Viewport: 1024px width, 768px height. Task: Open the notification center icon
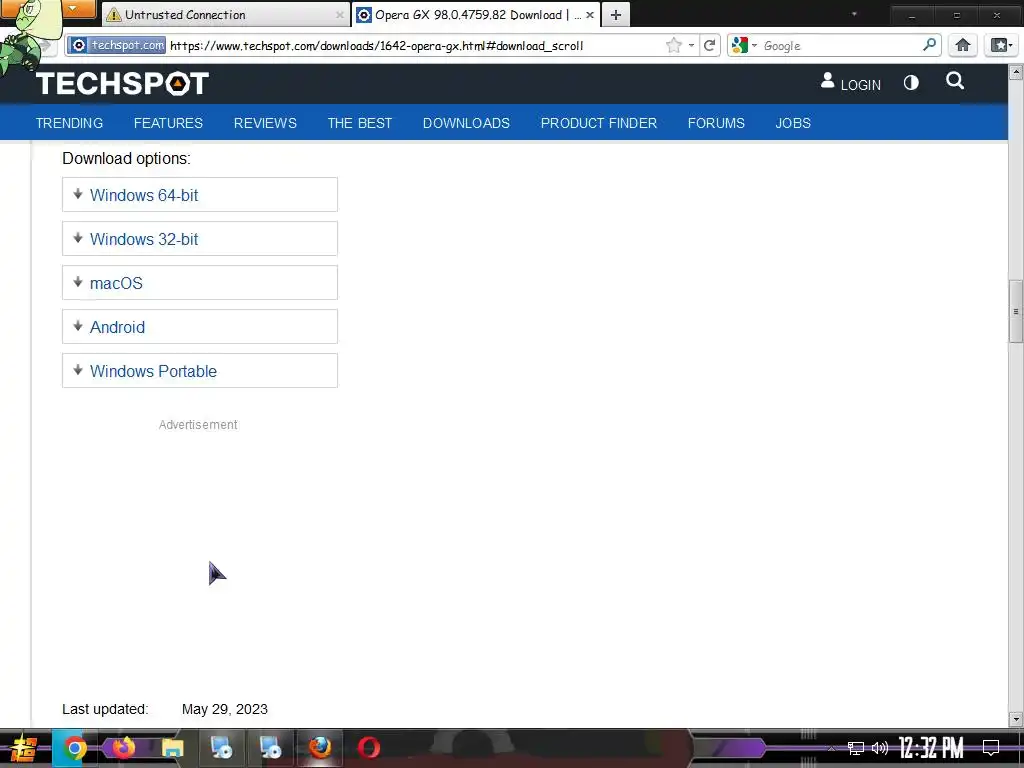(991, 748)
